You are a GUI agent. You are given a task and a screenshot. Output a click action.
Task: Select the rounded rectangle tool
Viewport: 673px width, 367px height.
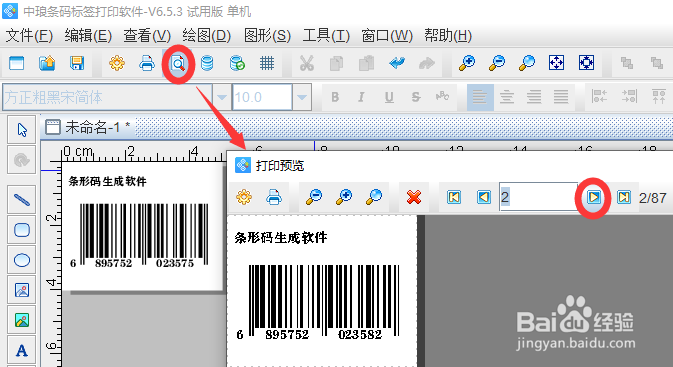[x=21, y=230]
